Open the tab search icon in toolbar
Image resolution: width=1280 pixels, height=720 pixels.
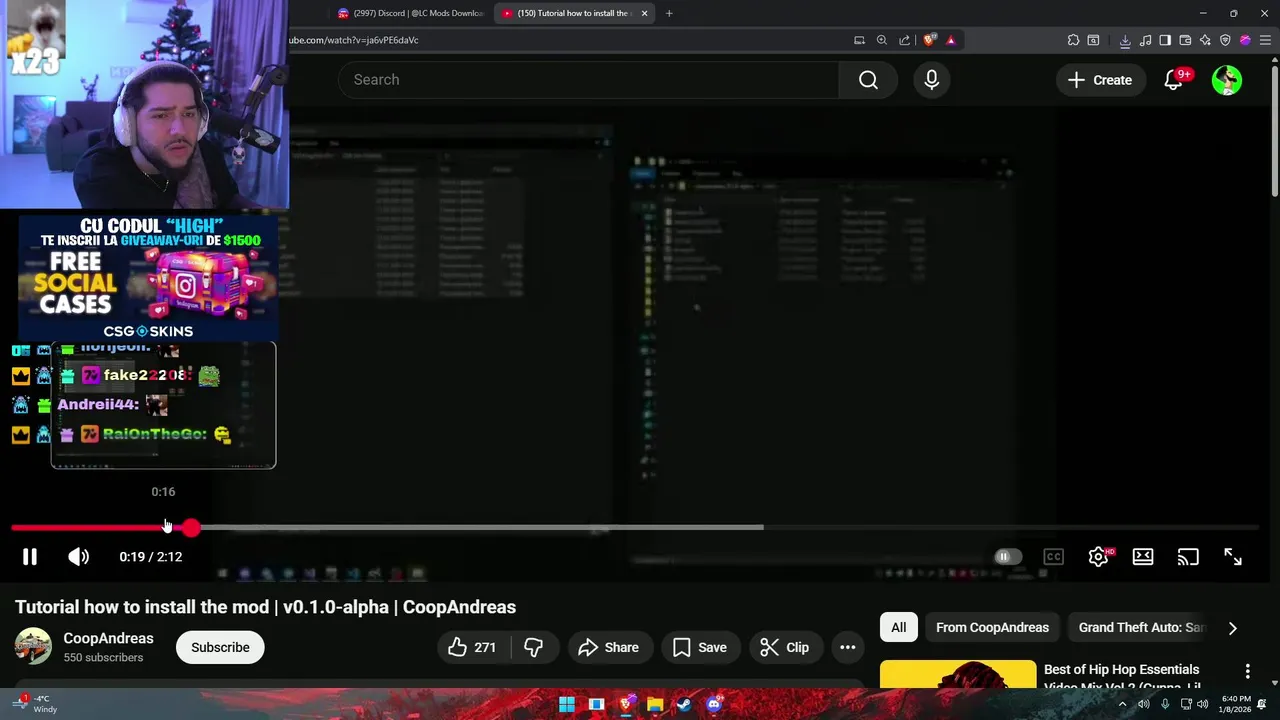[1093, 40]
